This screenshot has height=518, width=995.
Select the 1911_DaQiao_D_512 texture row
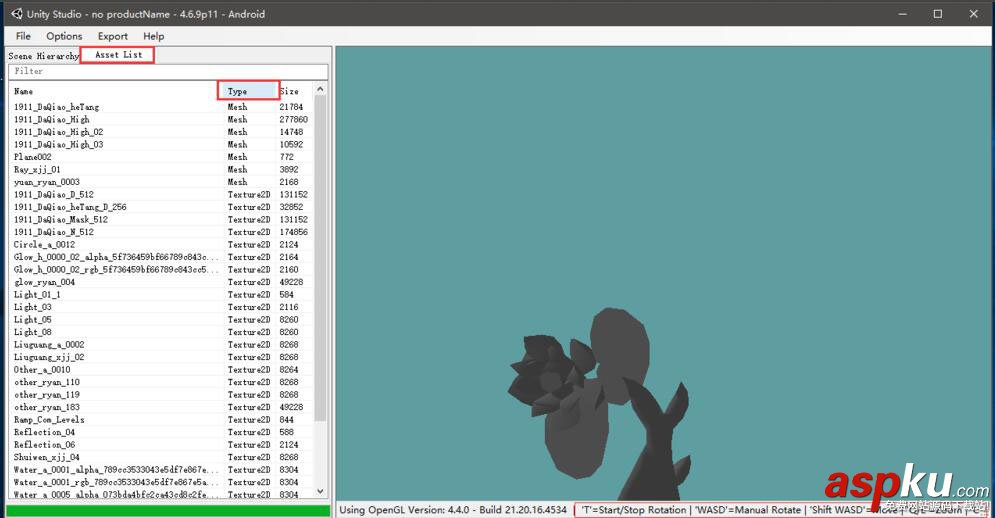tap(162, 194)
